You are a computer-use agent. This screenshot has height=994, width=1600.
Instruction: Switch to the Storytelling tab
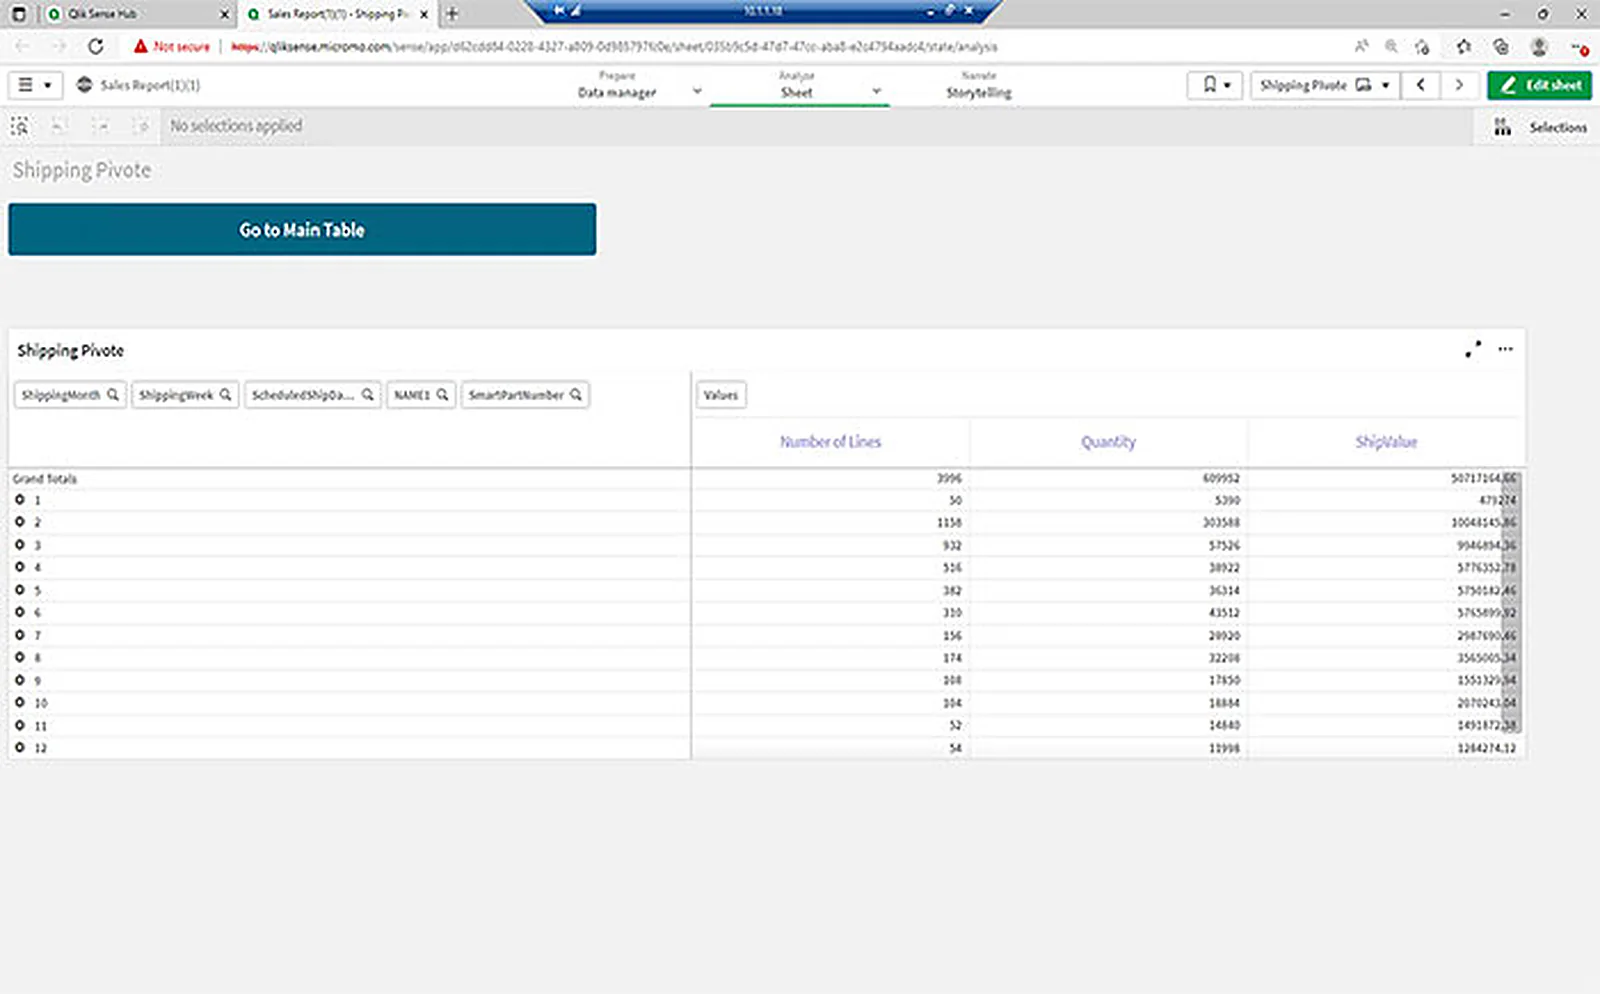coord(978,85)
